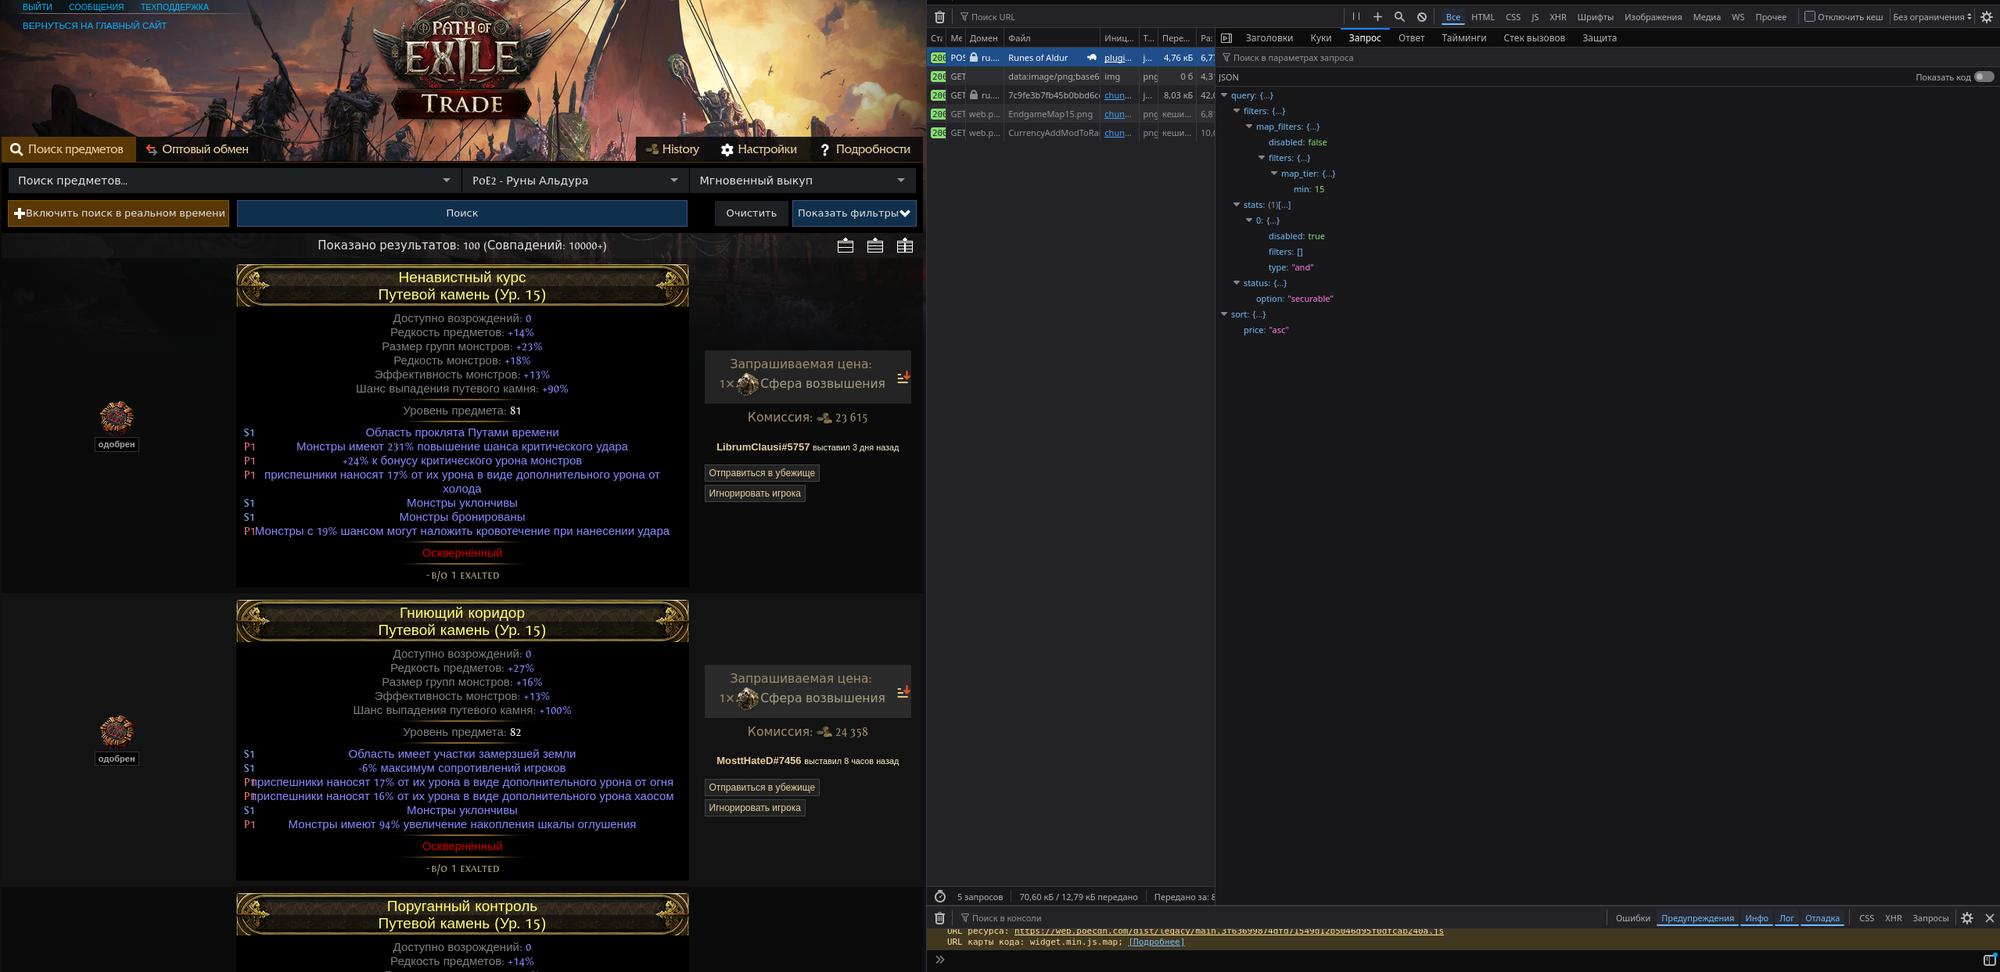Toggle the request details pane icon
This screenshot has width=2000, height=972.
[1226, 38]
